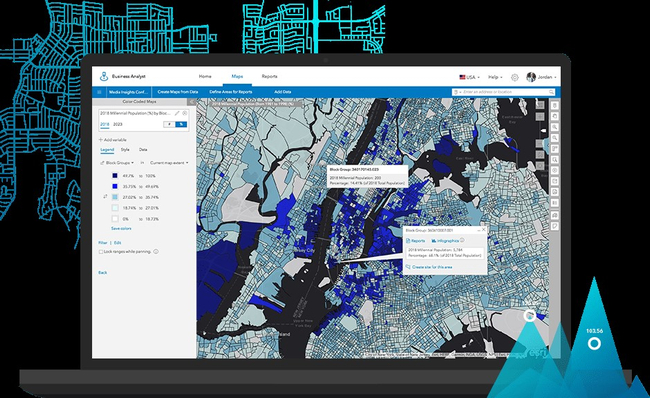Open the settings gear icon
650x398 pixels.
[514, 77]
